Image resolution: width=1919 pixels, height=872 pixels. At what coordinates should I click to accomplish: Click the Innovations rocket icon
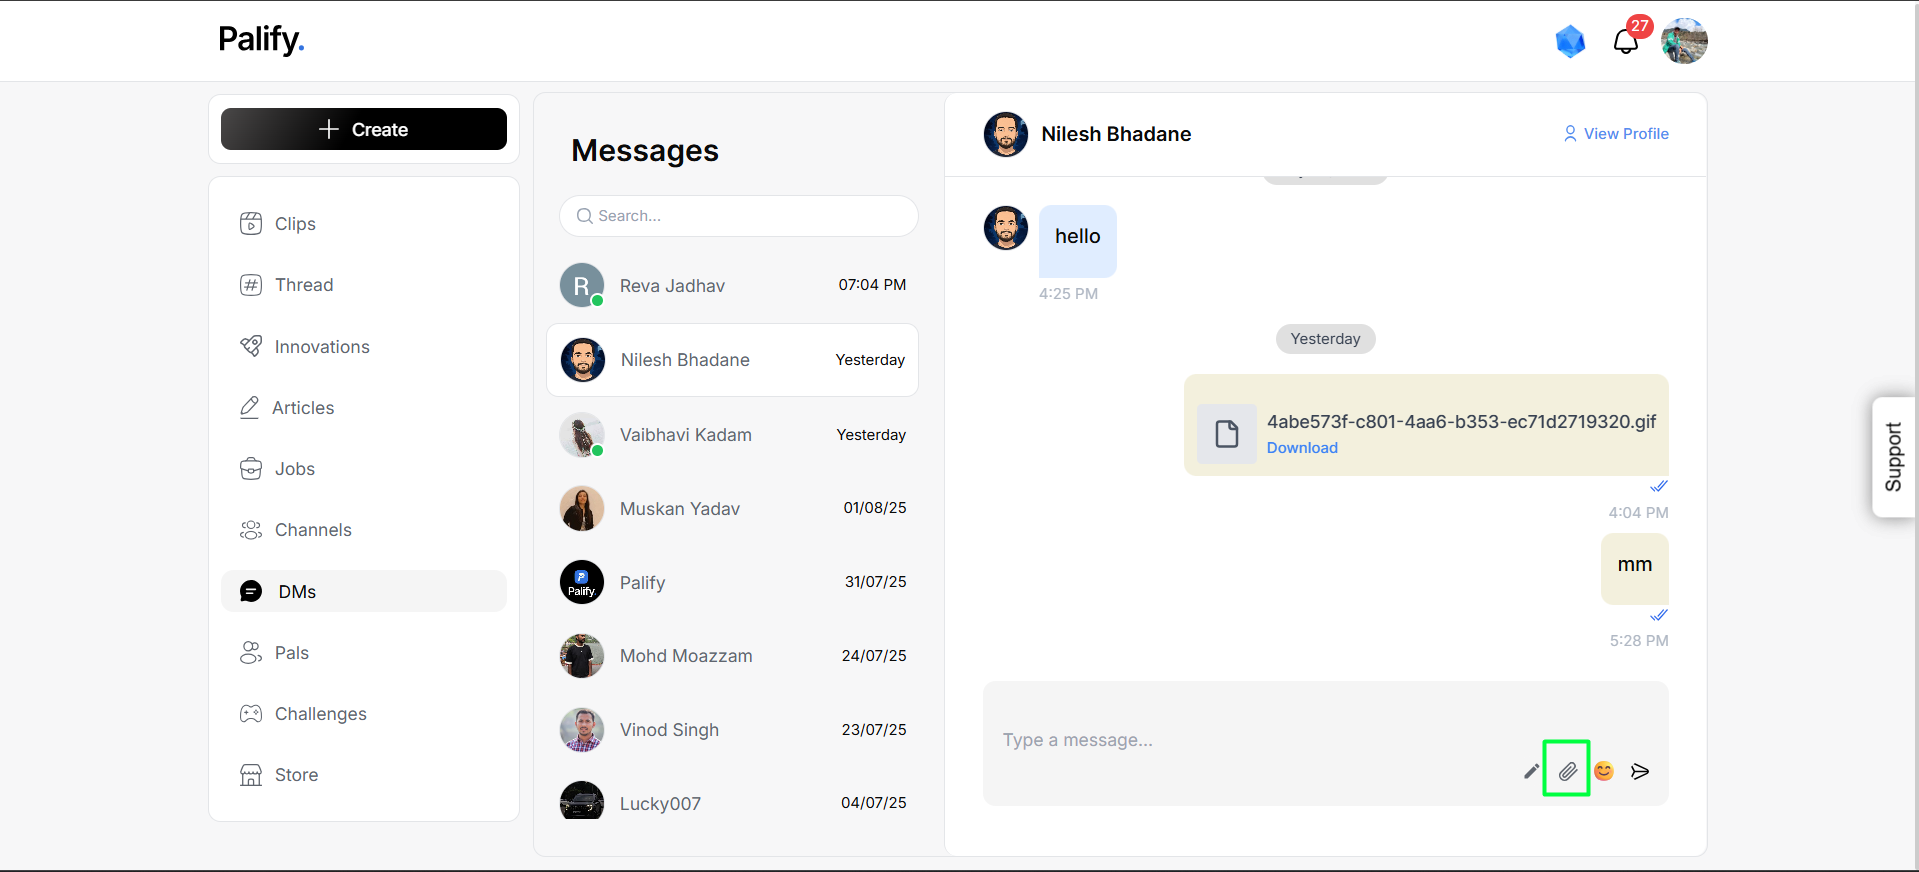(x=251, y=346)
